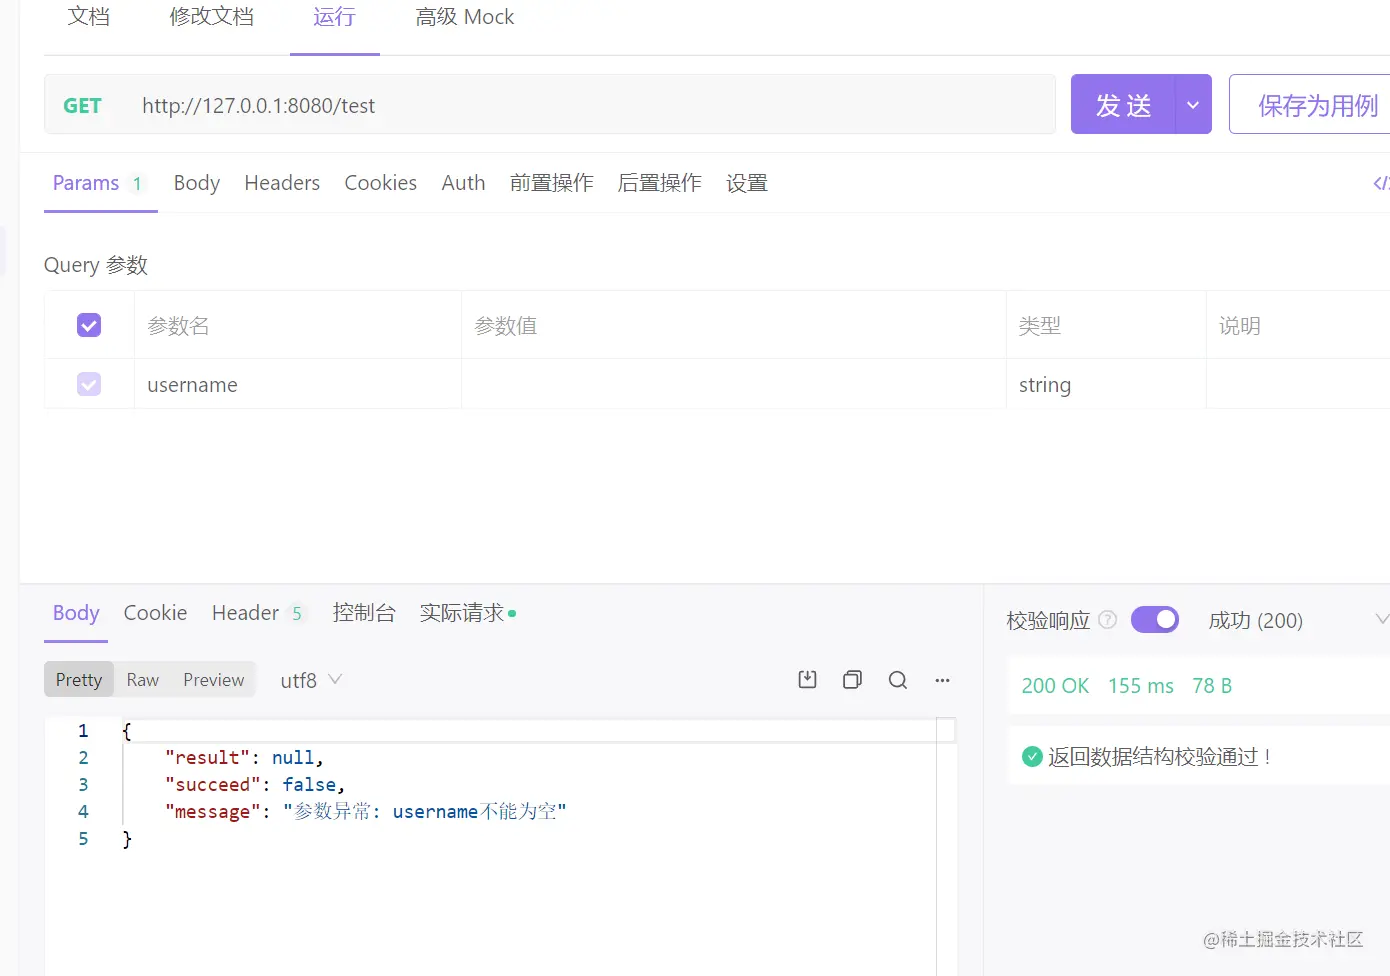Open the 控制台 console tab
Viewport: 1390px width, 976px height.
pos(364,613)
